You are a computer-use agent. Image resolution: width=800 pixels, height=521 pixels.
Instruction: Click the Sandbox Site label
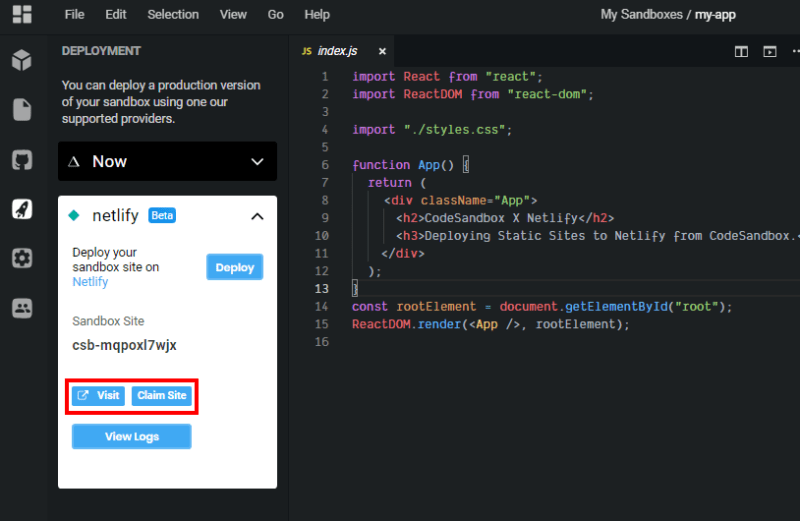pyautogui.click(x=108, y=321)
